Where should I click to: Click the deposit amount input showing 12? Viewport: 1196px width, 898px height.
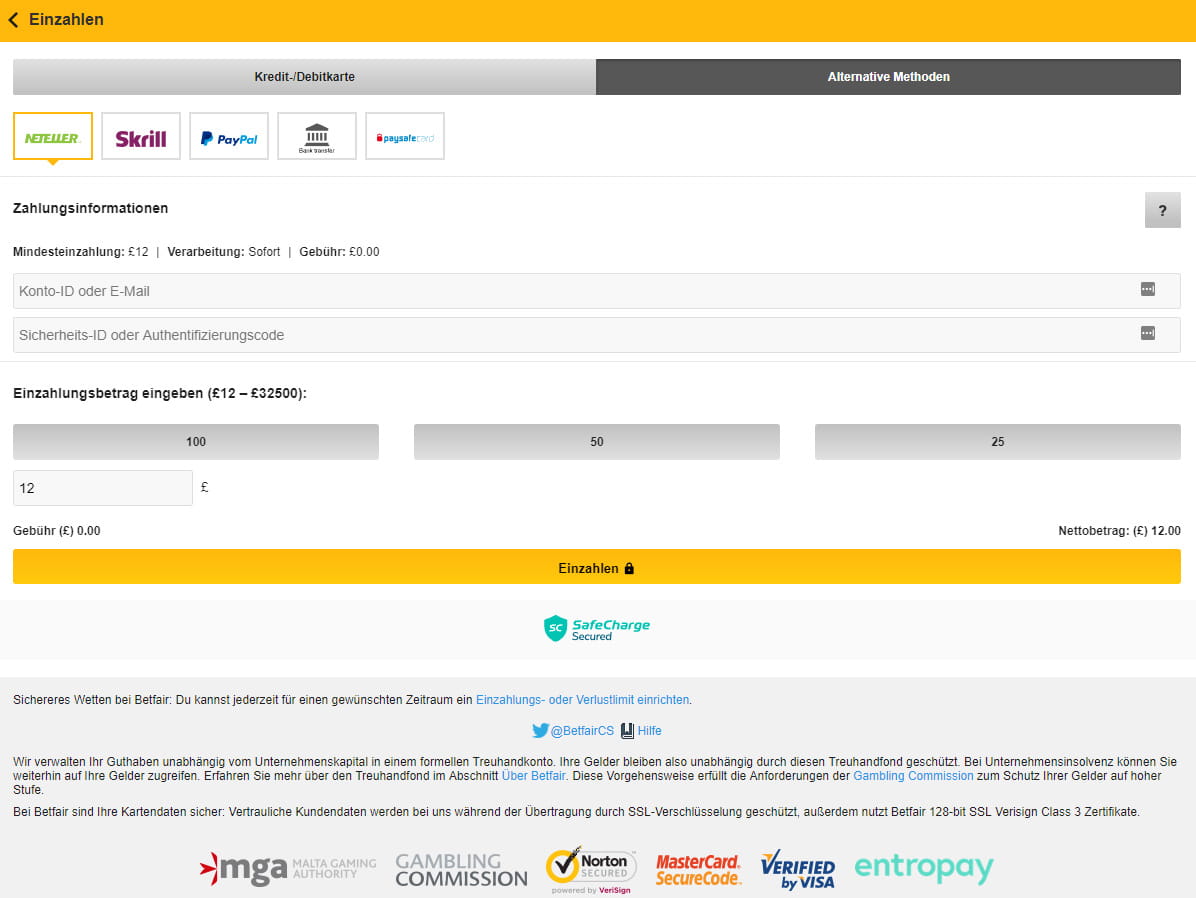(103, 488)
